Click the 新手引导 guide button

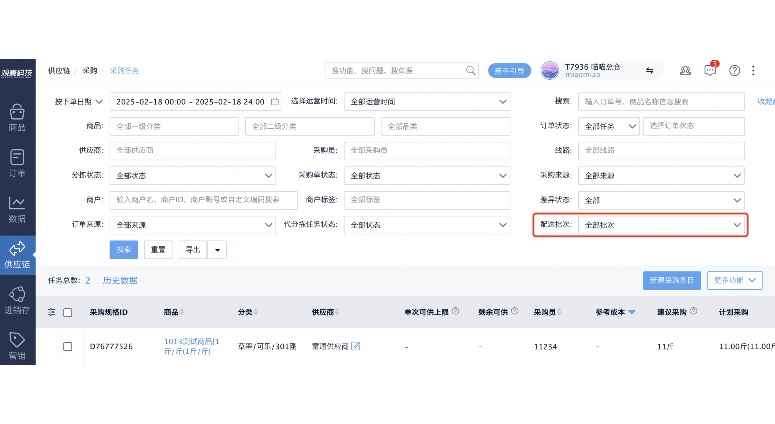coord(509,71)
